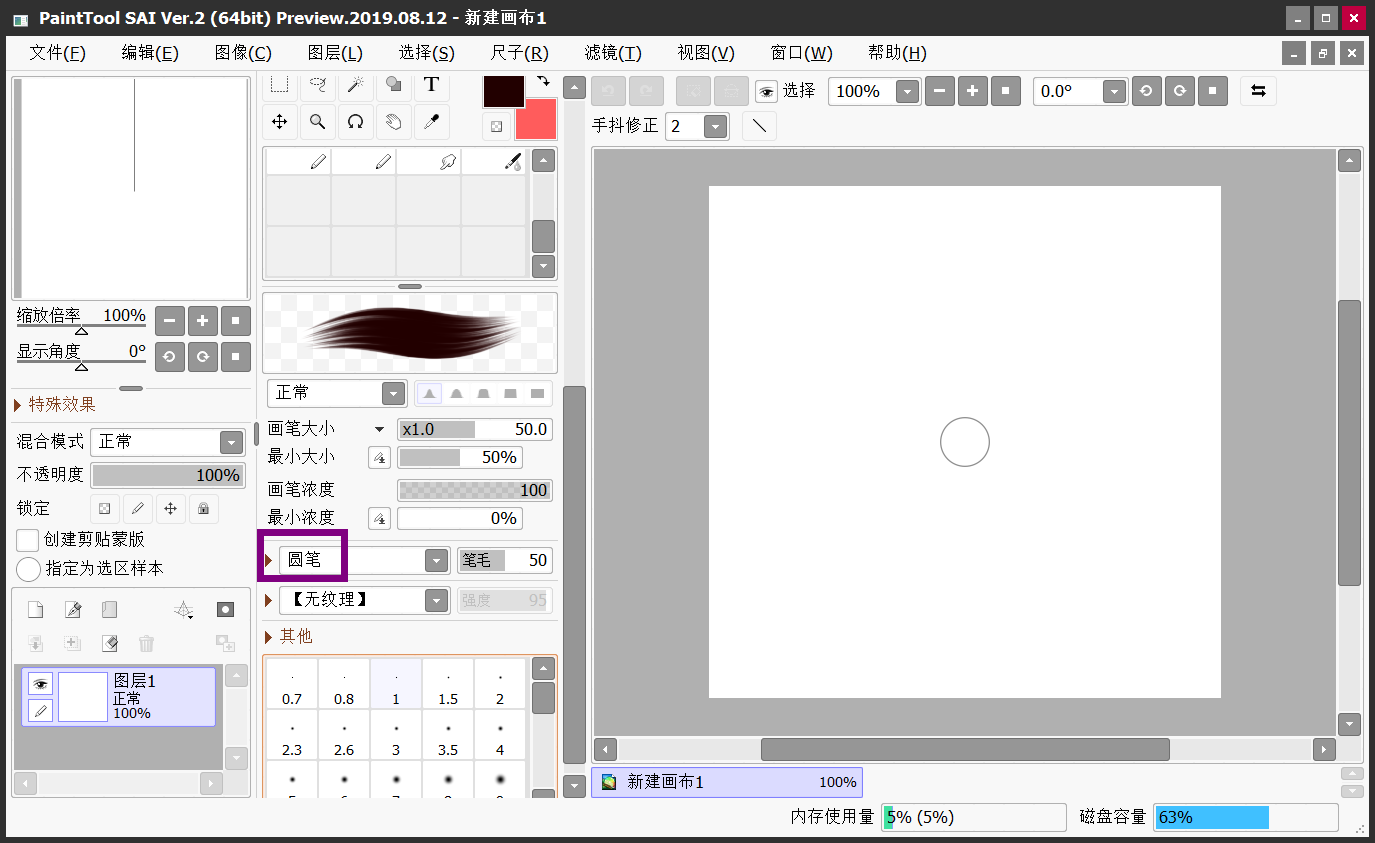This screenshot has width=1375, height=843.
Task: Create a new linework pen layer
Action: click(x=72, y=610)
